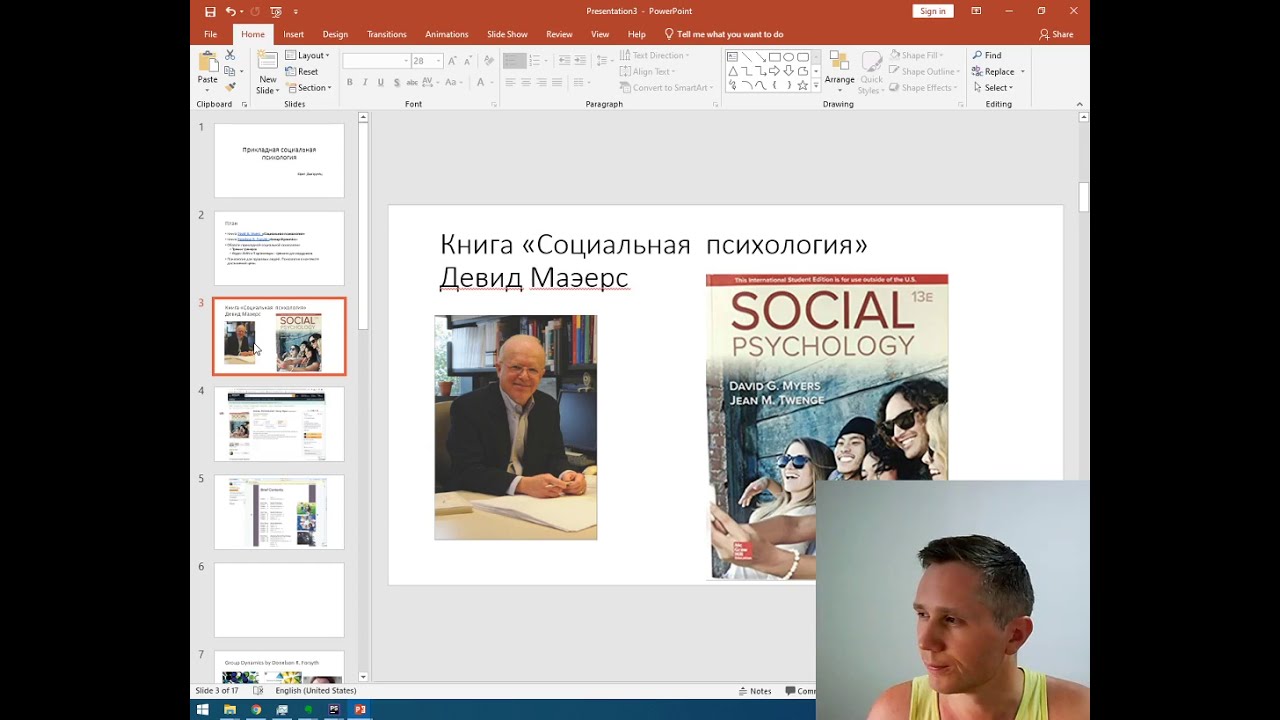Select the 5-point Star shape

tap(802, 85)
